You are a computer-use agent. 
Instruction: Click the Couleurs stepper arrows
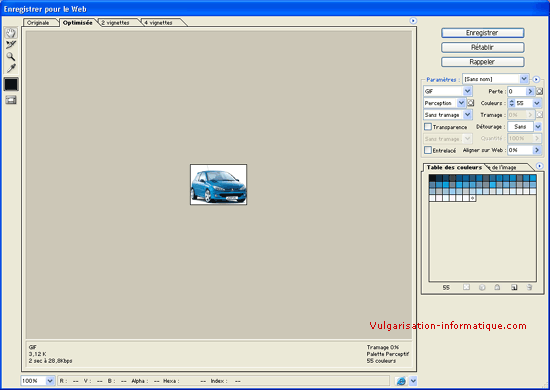point(511,103)
